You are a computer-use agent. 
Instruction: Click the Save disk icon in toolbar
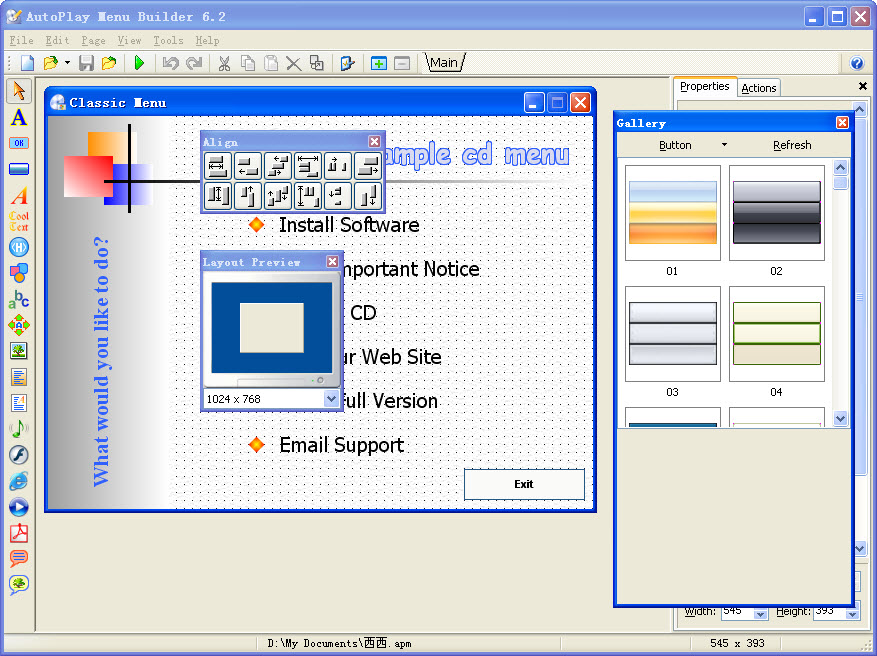tap(86, 63)
